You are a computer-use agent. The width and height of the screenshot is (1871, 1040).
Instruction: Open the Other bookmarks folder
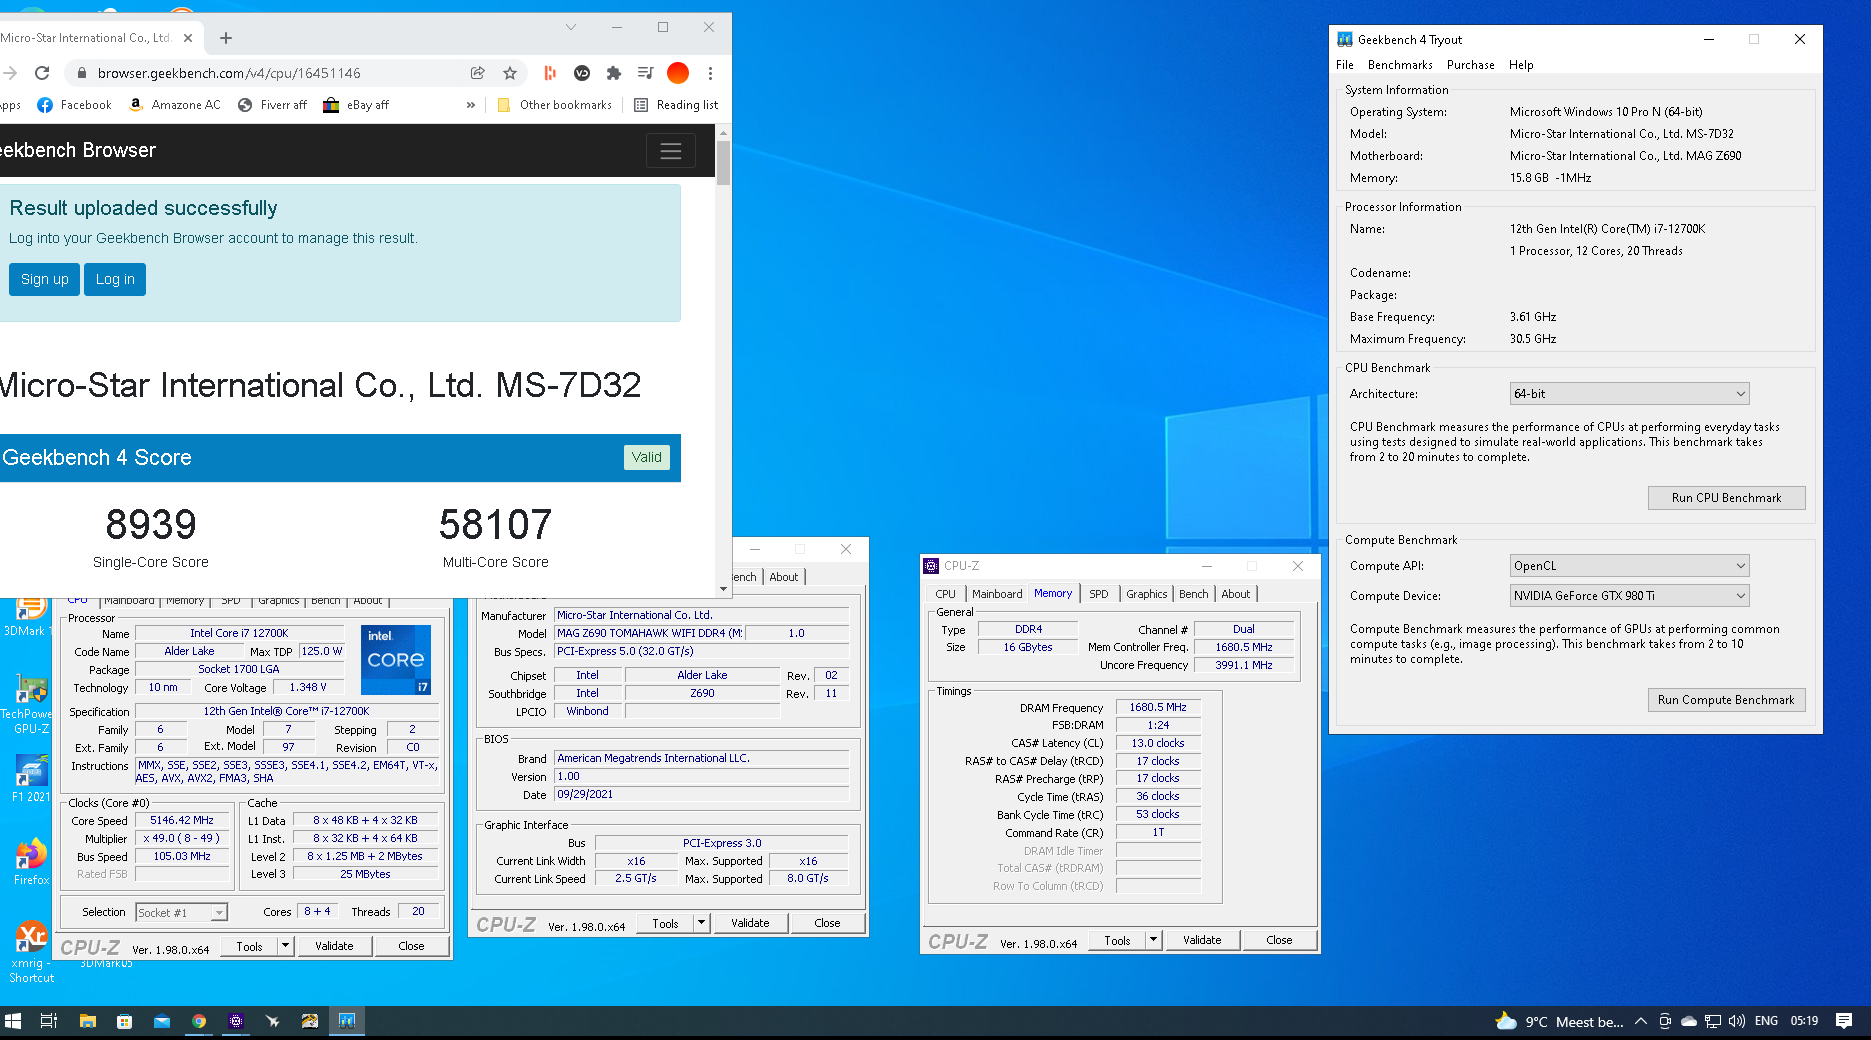555,105
